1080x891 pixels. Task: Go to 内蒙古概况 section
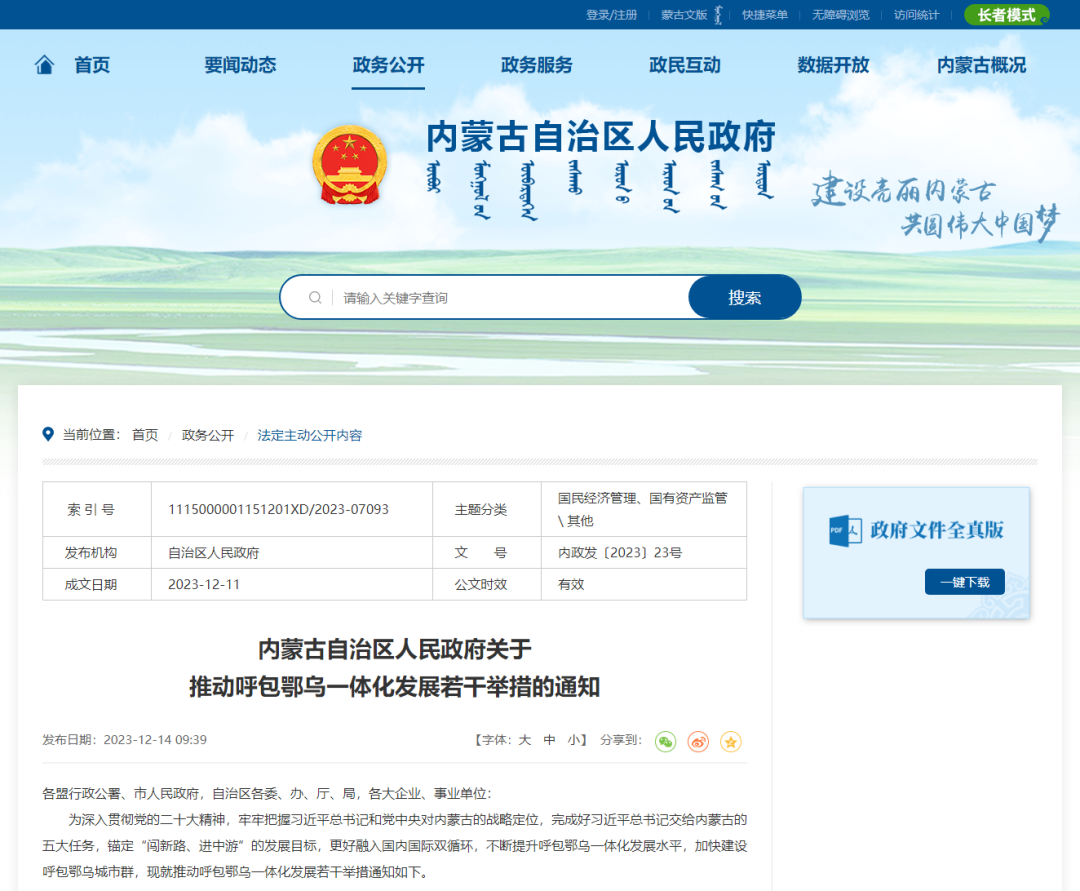(981, 66)
